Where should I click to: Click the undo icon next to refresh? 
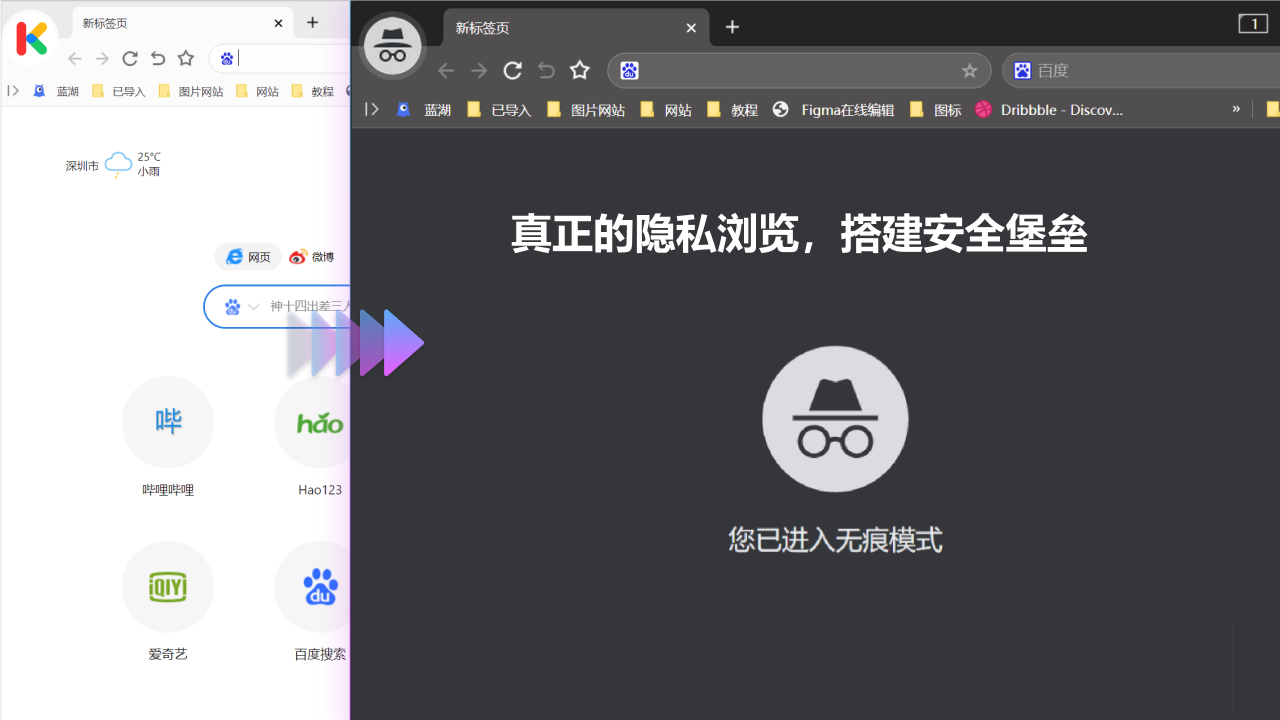click(546, 70)
